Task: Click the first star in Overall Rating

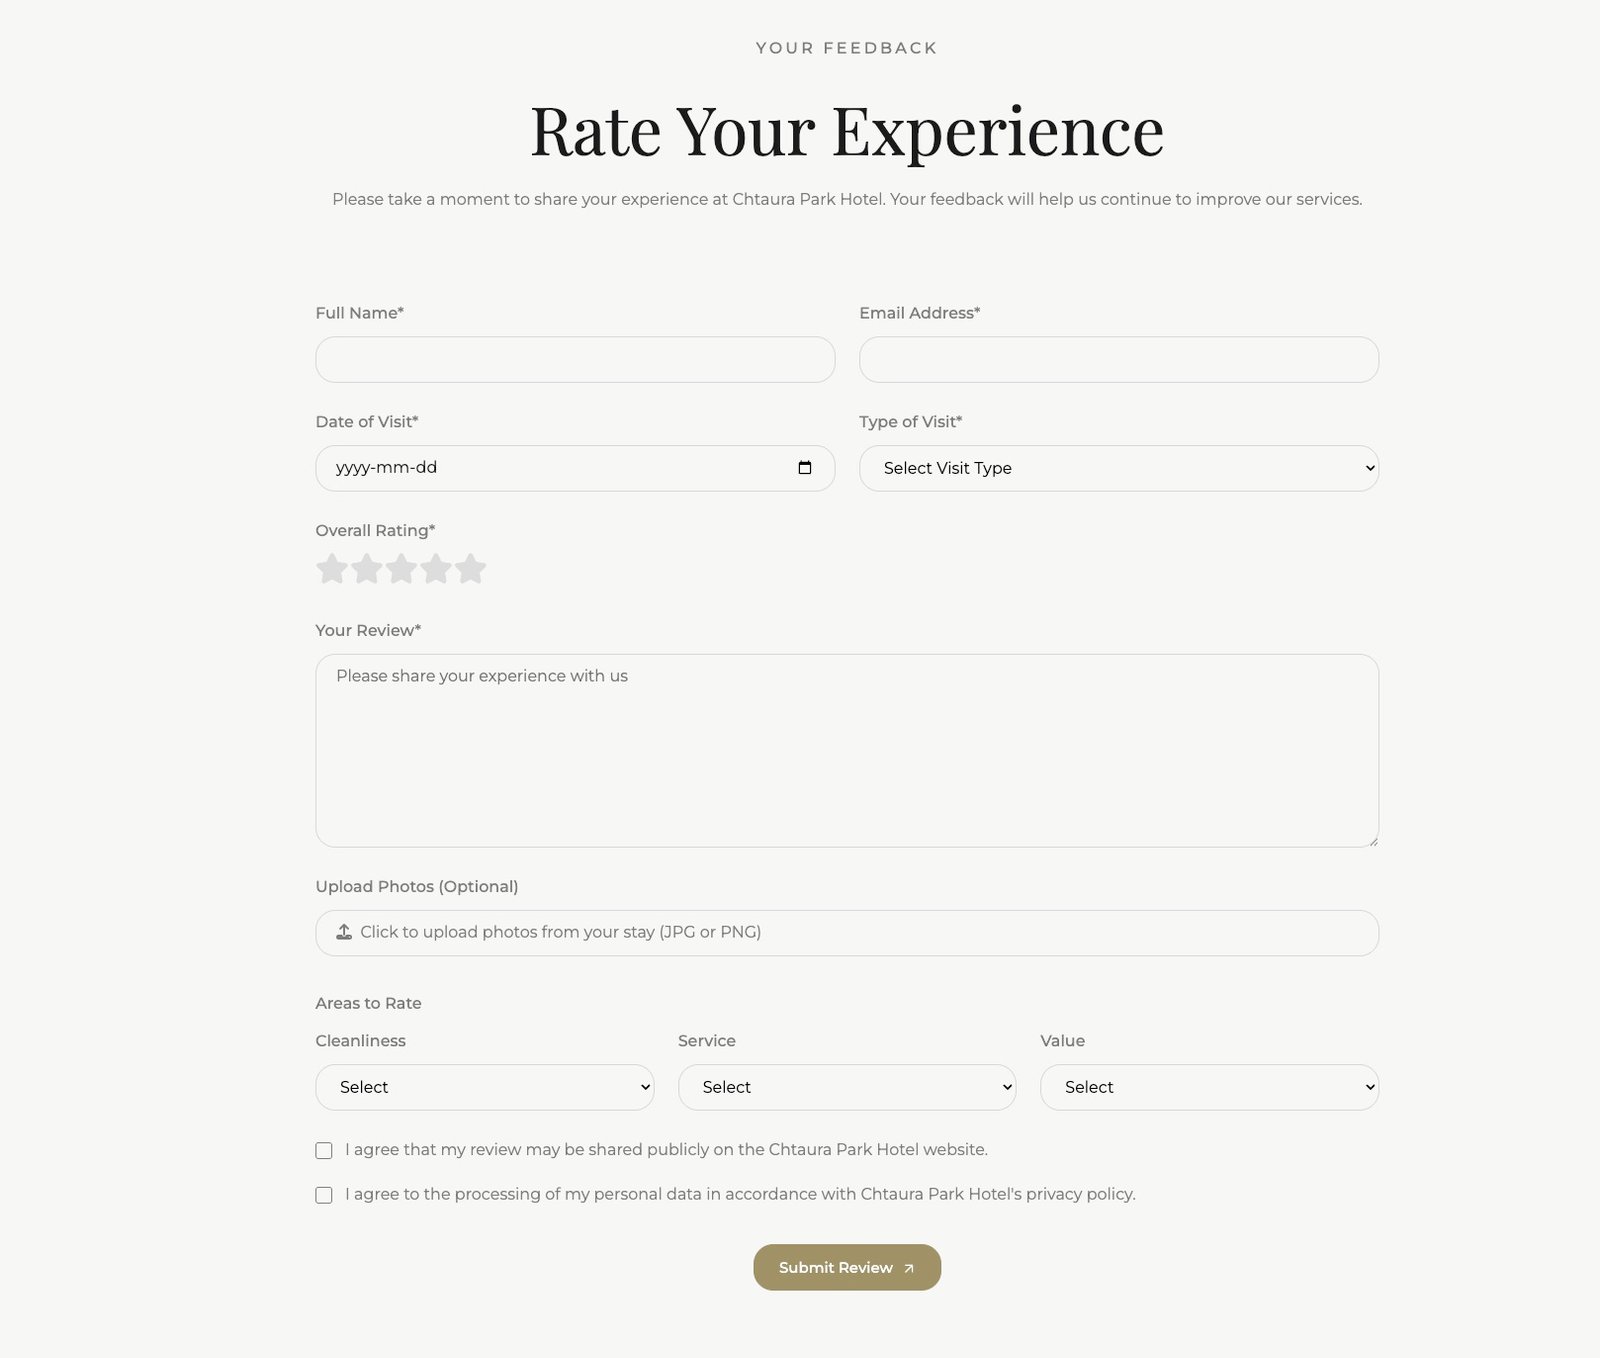Action: pos(333,568)
